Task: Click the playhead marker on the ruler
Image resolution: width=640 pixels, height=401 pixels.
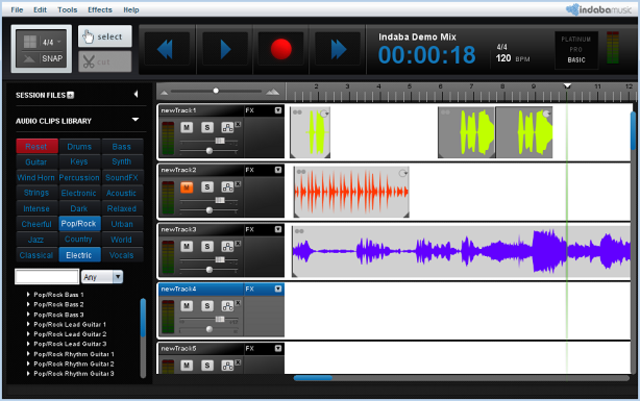Action: coord(567,86)
